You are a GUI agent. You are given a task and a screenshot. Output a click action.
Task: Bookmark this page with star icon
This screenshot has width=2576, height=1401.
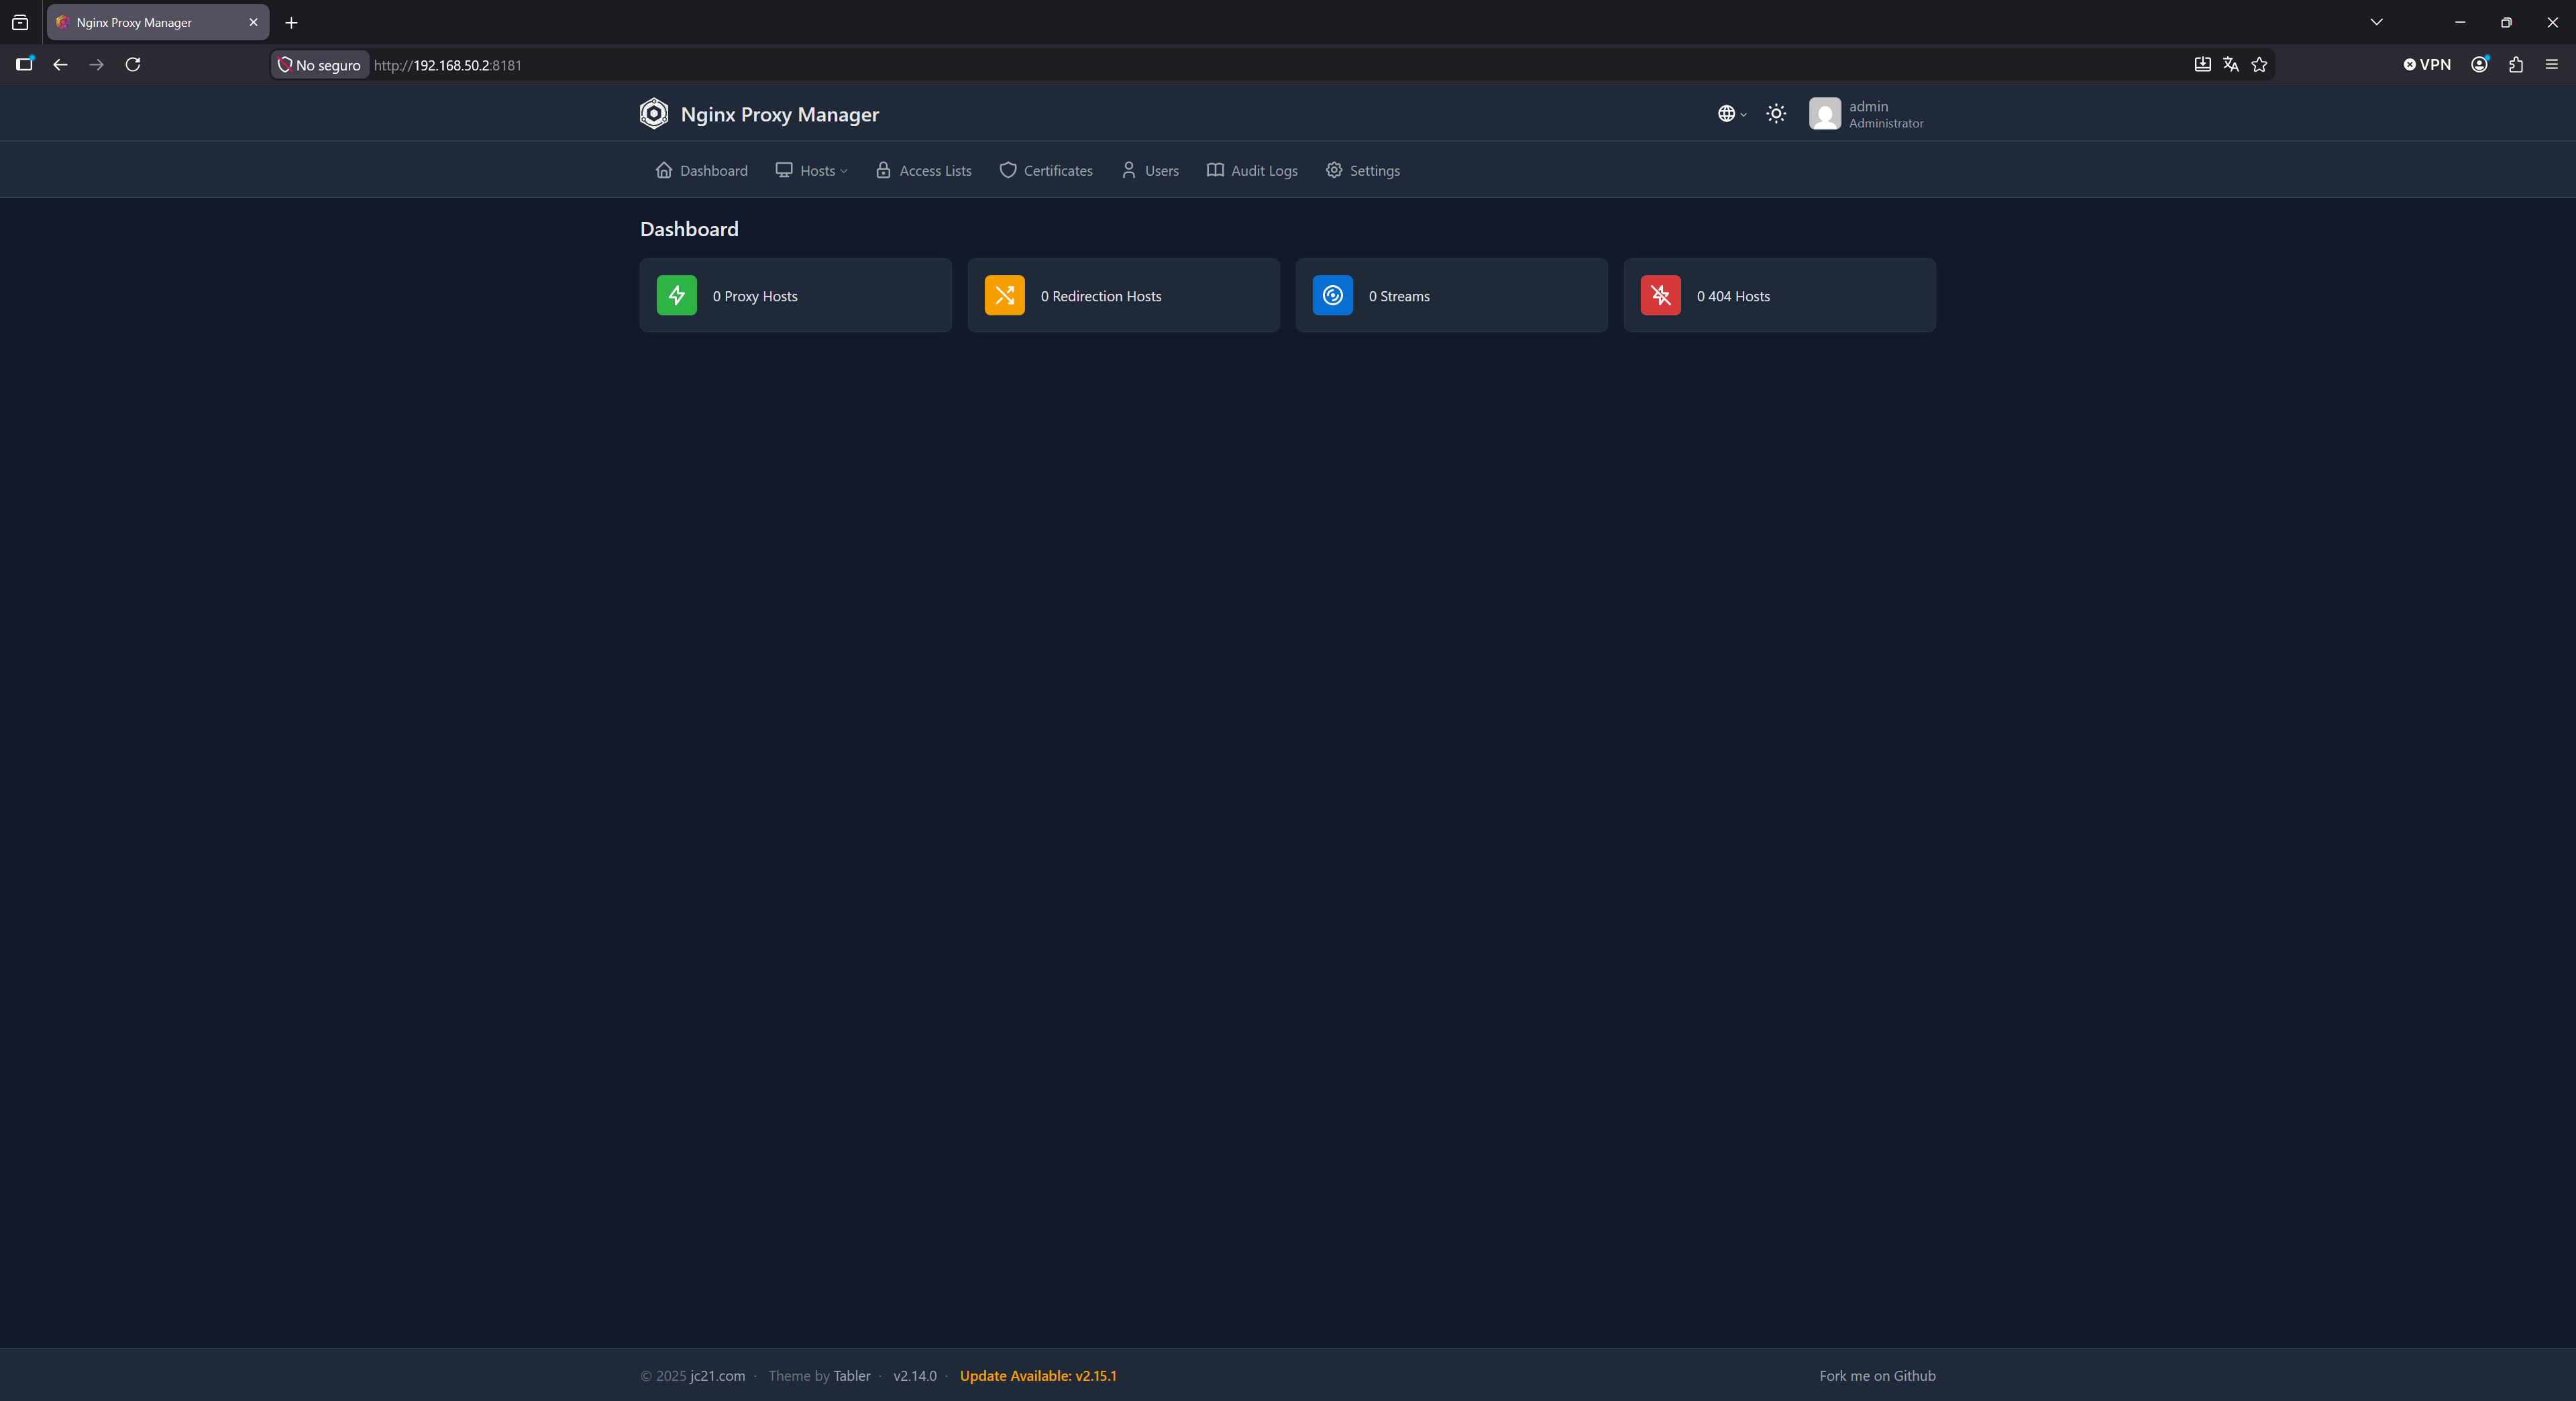tap(2259, 64)
